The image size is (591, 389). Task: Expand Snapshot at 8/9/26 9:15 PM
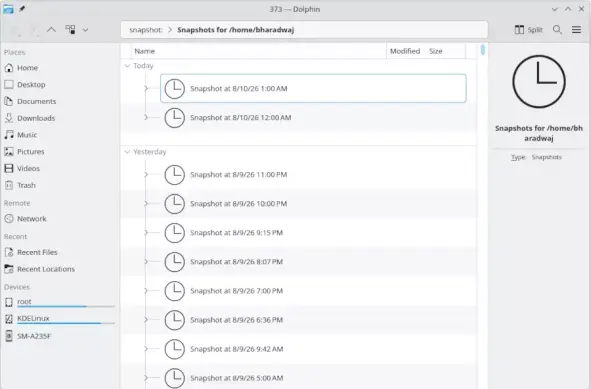tap(146, 233)
